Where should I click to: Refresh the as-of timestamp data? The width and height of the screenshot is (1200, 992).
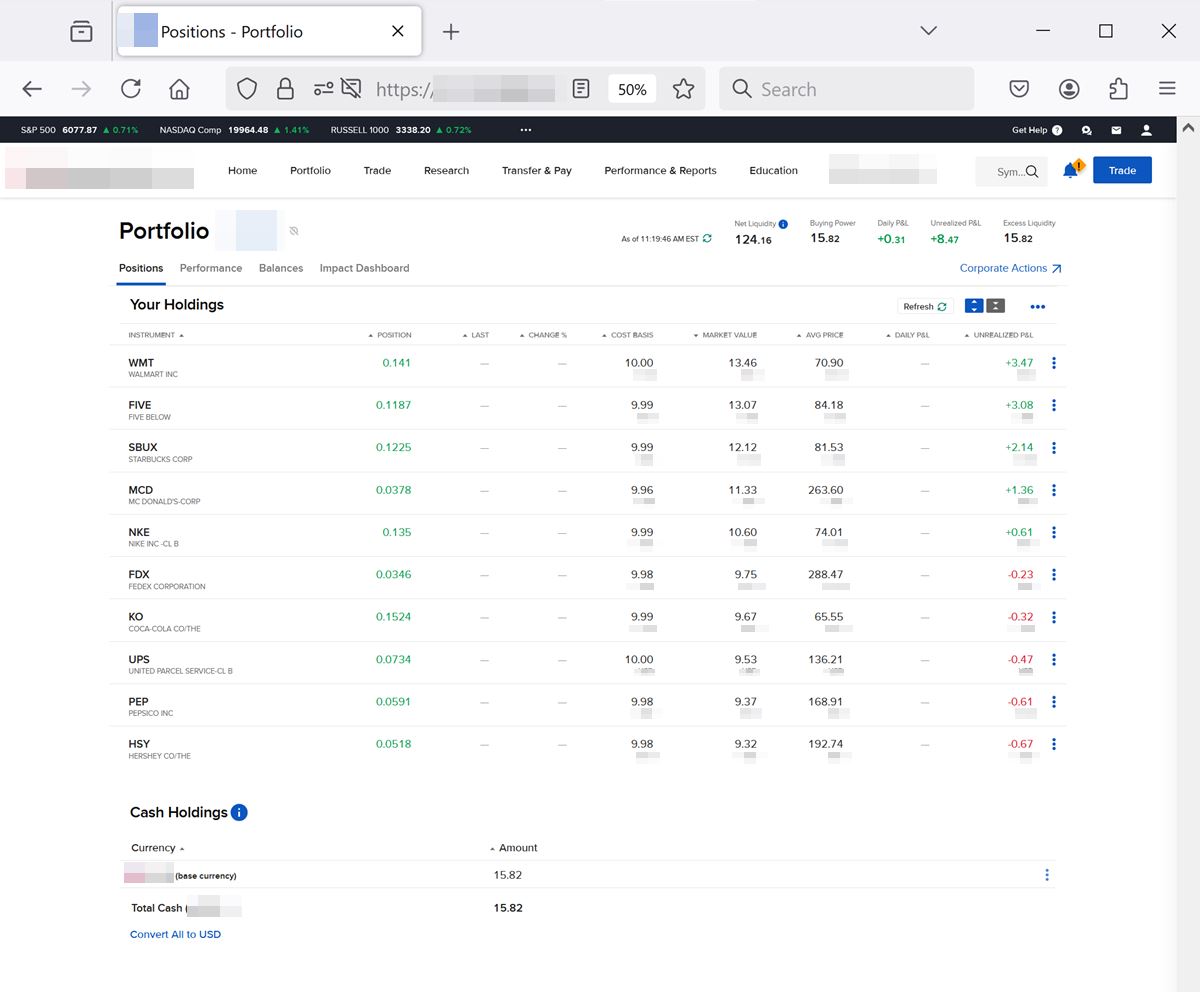point(708,239)
